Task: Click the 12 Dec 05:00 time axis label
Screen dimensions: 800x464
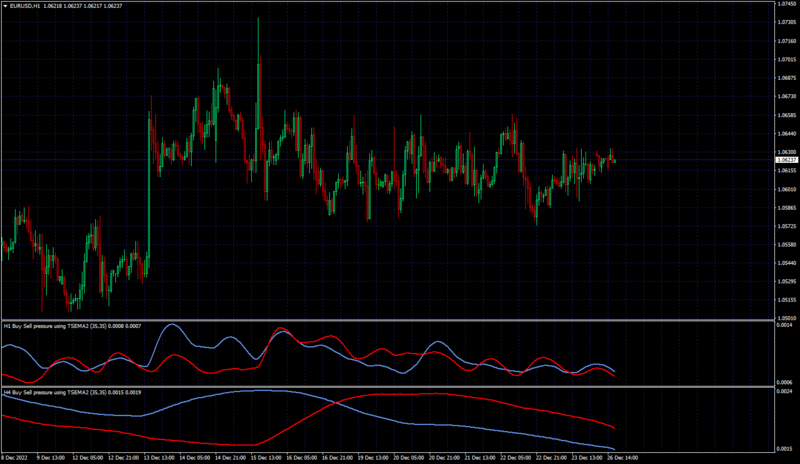Action: [x=88, y=458]
